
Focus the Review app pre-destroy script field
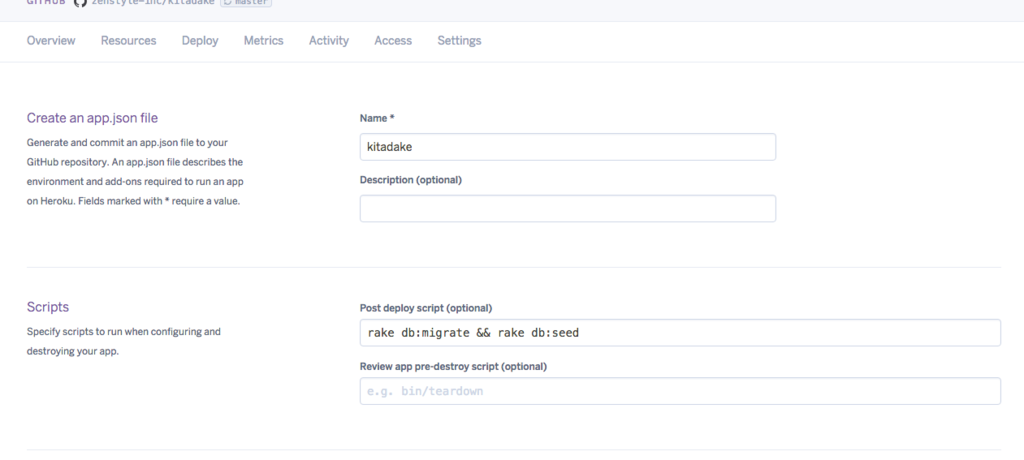tap(680, 391)
